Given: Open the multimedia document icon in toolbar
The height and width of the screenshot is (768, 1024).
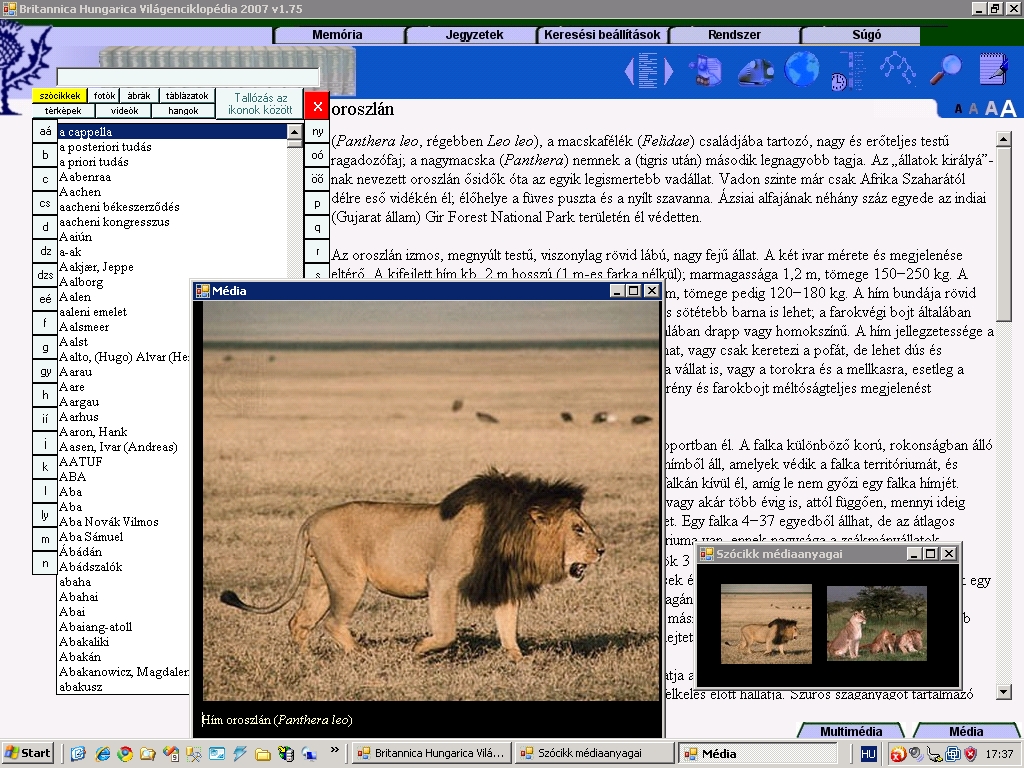Looking at the screenshot, I should coord(706,71).
